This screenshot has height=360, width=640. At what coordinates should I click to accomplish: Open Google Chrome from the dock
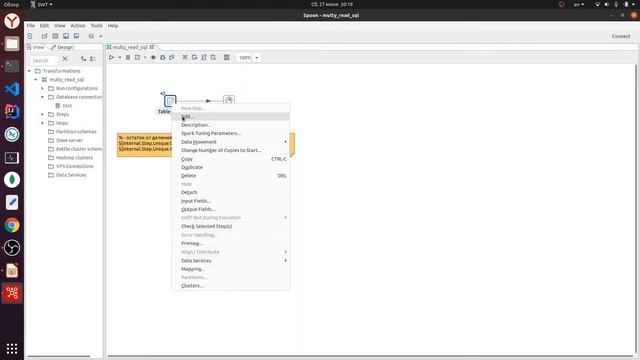tap(12, 225)
